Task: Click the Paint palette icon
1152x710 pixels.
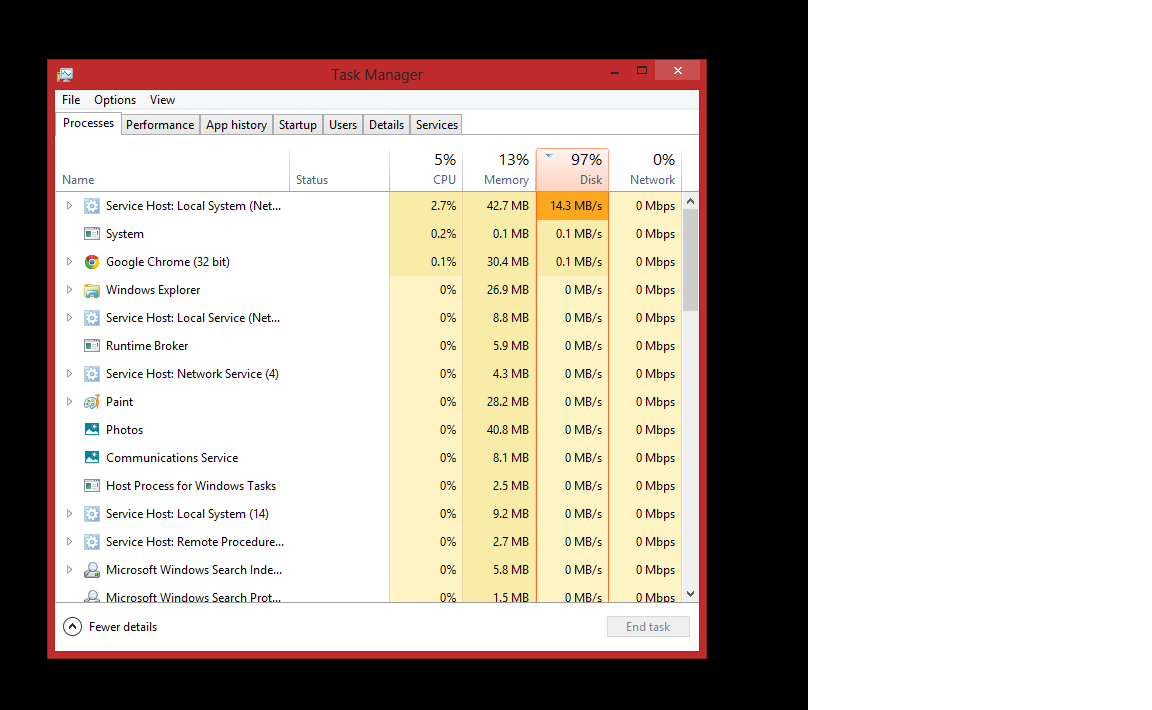Action: 92,402
